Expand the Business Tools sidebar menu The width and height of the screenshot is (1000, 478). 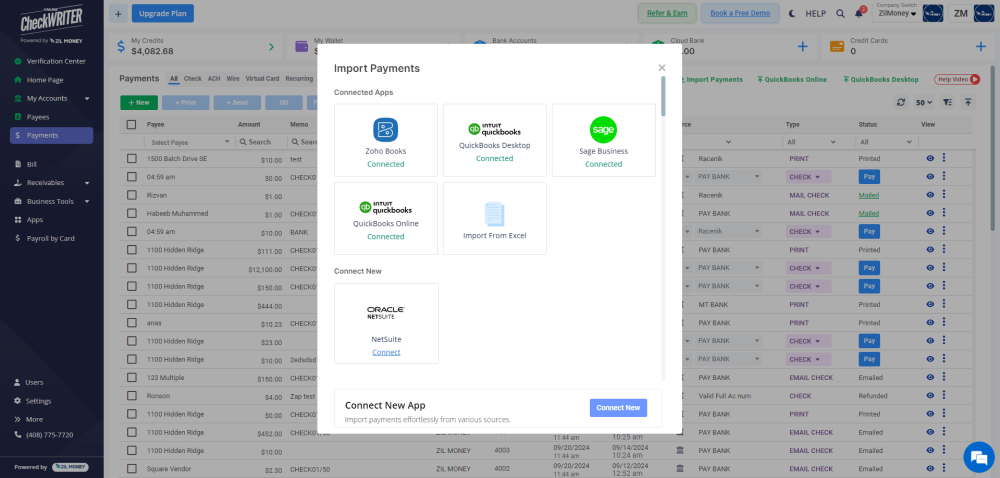click(x=87, y=201)
